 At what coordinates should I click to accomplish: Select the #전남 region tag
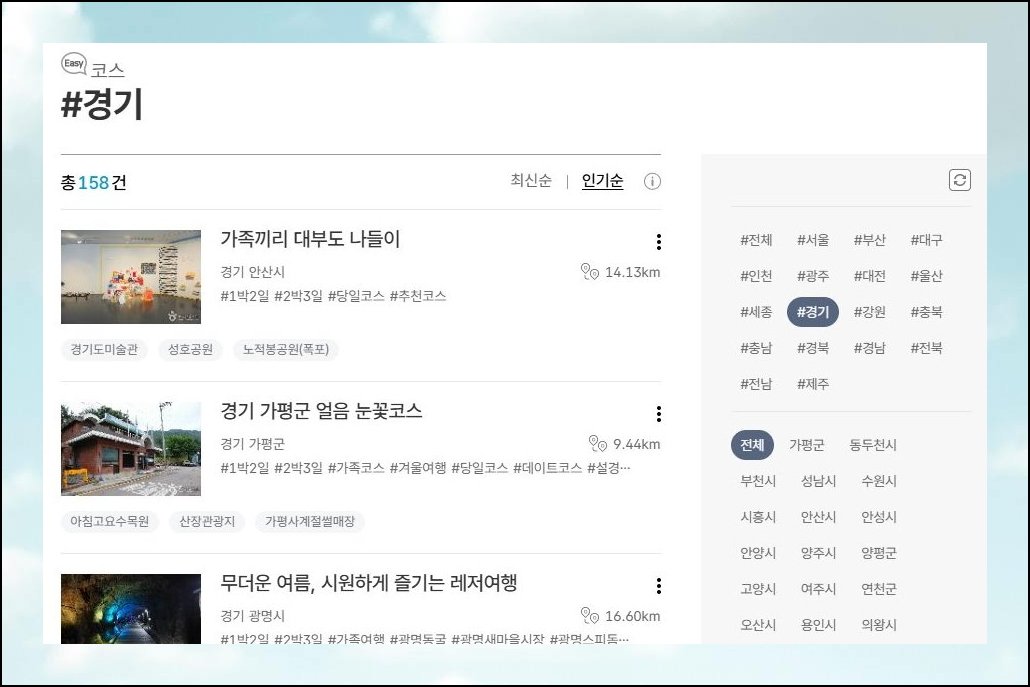point(756,384)
